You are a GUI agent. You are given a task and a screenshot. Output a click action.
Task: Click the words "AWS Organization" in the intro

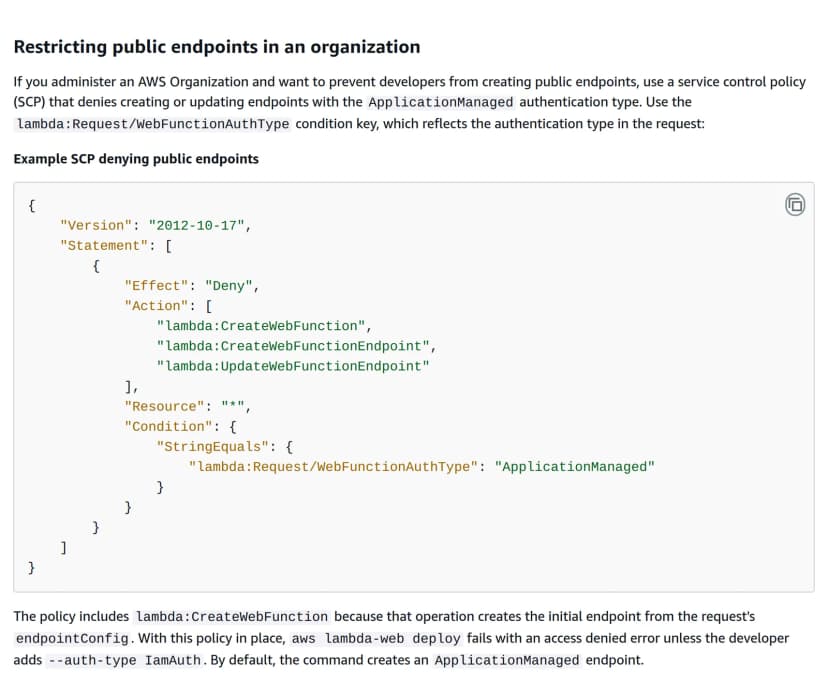coord(193,82)
